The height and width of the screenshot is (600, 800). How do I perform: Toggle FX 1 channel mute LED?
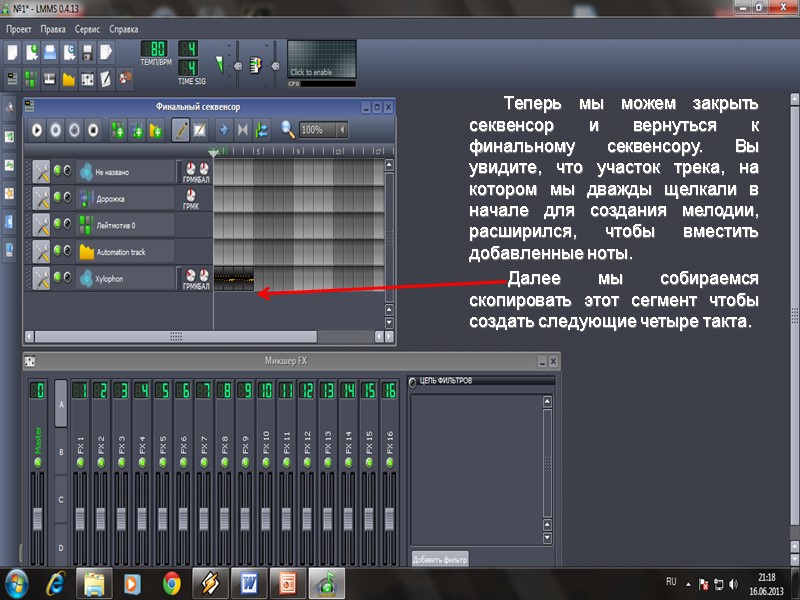pyautogui.click(x=80, y=463)
